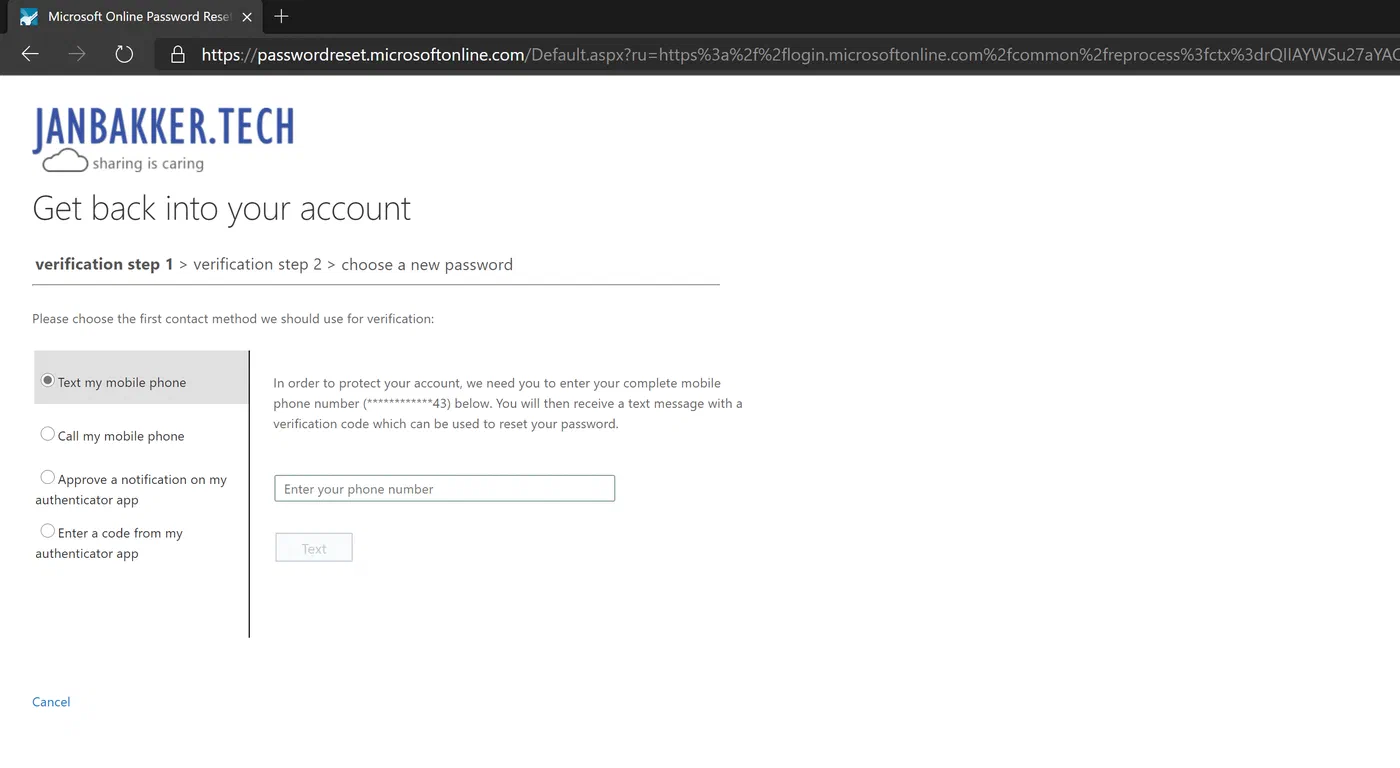Click 'Please choose the first contact method' text
This screenshot has height=768, width=1400.
coord(233,319)
